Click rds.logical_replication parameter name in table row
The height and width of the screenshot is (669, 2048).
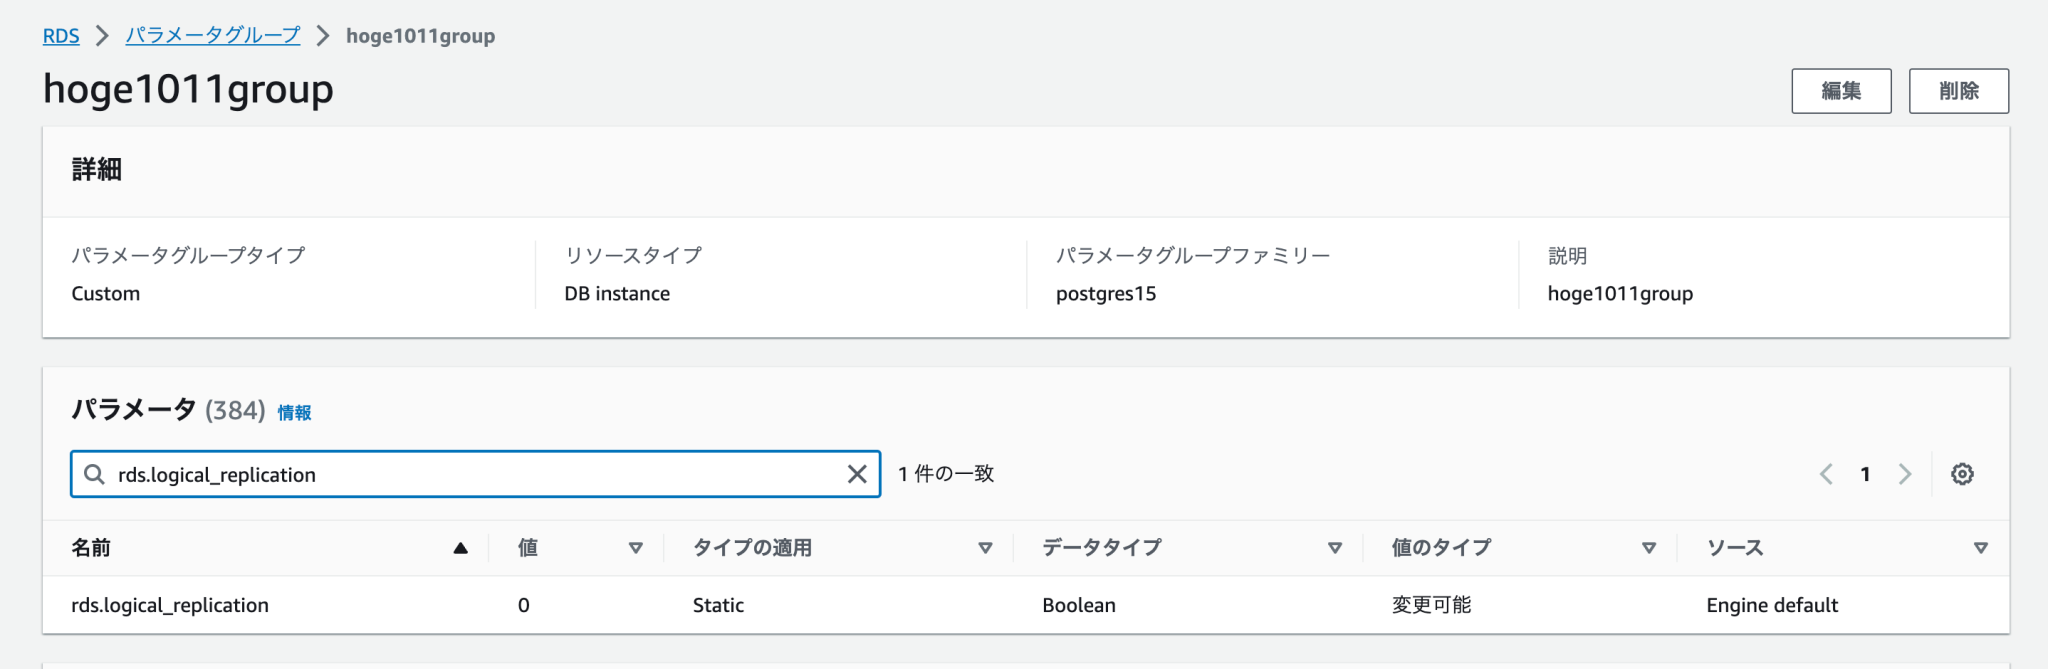coord(170,605)
